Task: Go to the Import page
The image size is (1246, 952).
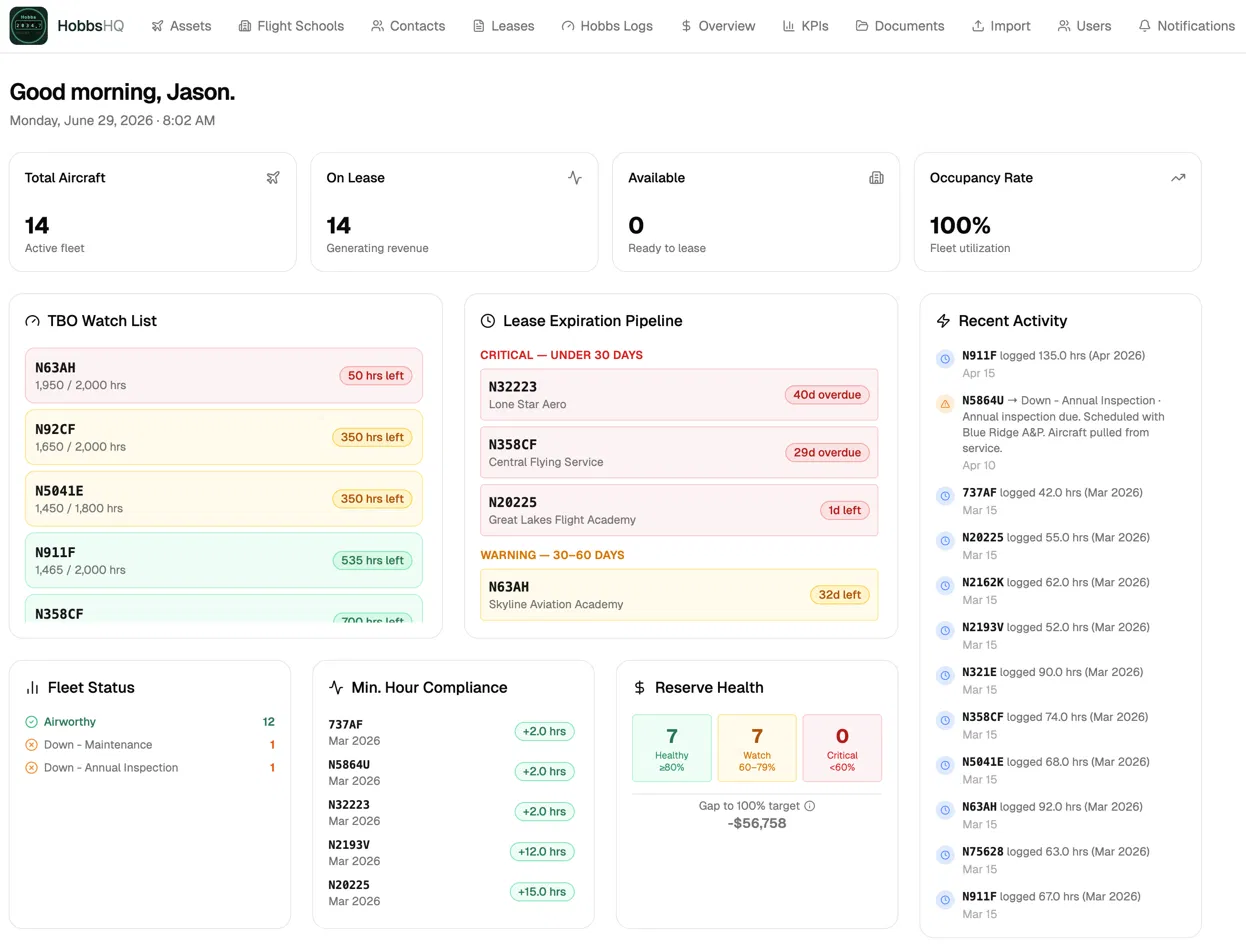Action: [1001, 26]
